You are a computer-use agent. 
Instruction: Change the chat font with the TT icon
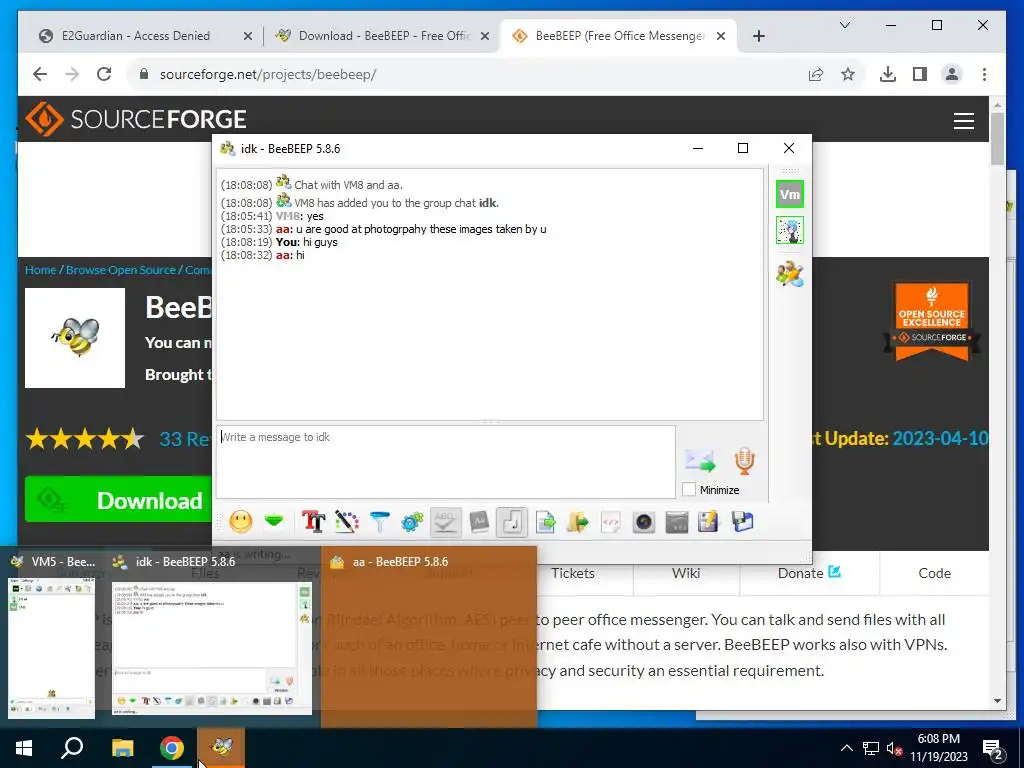click(314, 522)
